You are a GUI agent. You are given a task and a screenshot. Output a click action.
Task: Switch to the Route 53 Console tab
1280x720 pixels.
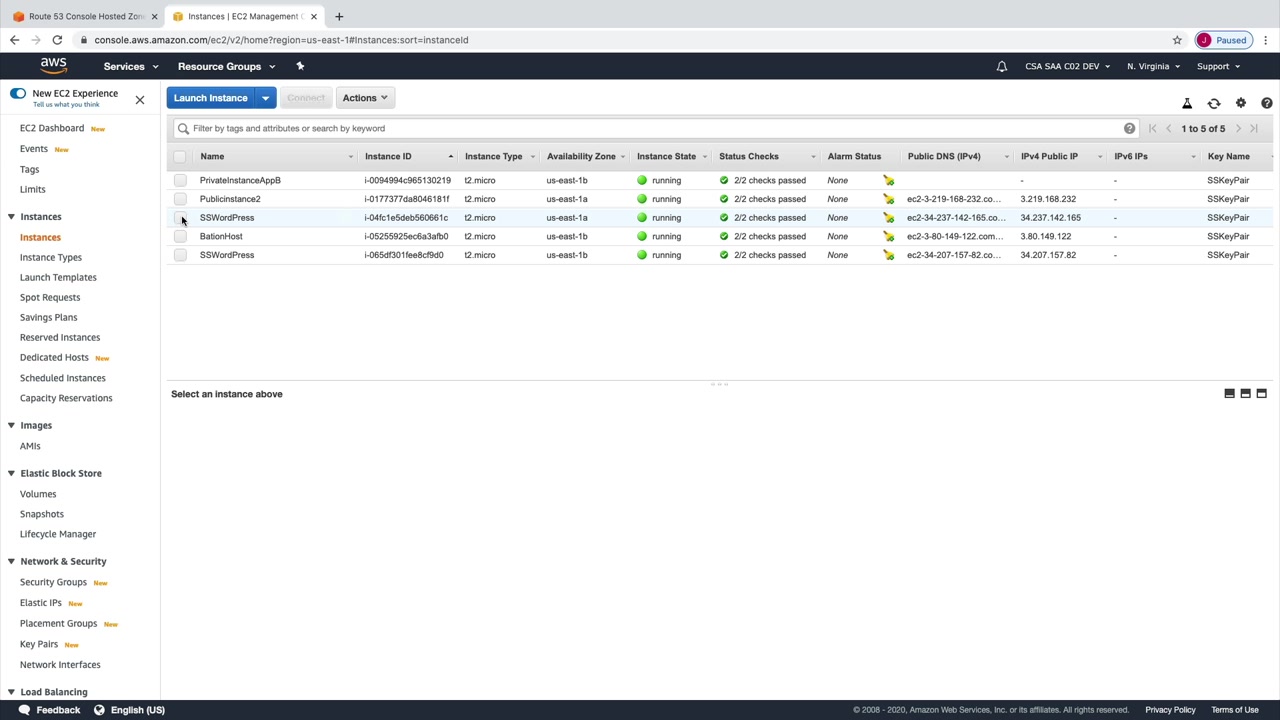86,16
